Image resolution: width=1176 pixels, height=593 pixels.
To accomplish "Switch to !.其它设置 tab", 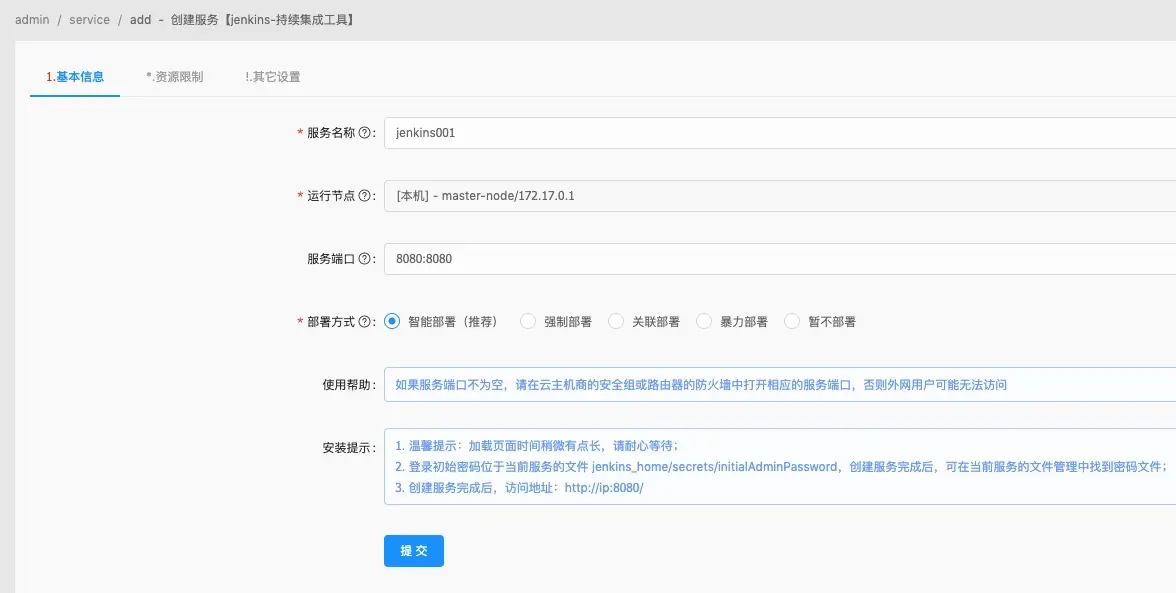I will (273, 76).
